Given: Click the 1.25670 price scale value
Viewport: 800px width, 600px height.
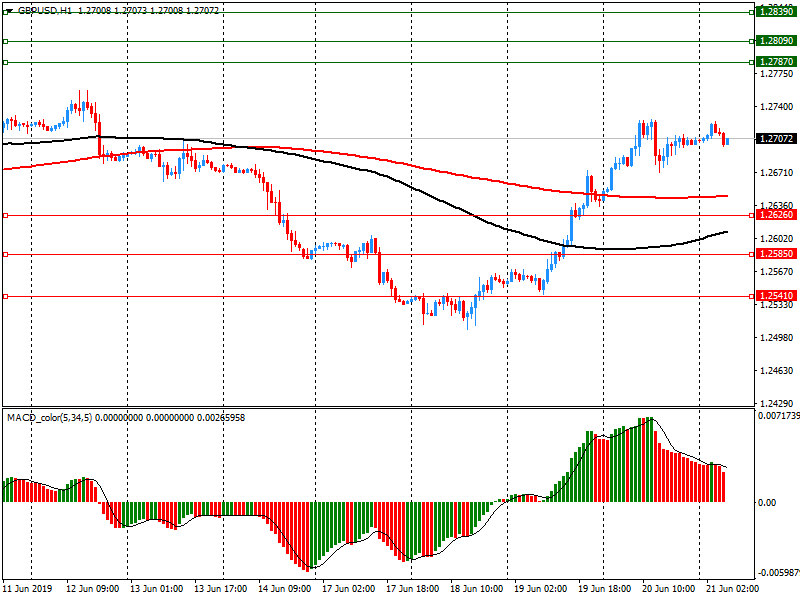Looking at the screenshot, I should coord(777,272).
